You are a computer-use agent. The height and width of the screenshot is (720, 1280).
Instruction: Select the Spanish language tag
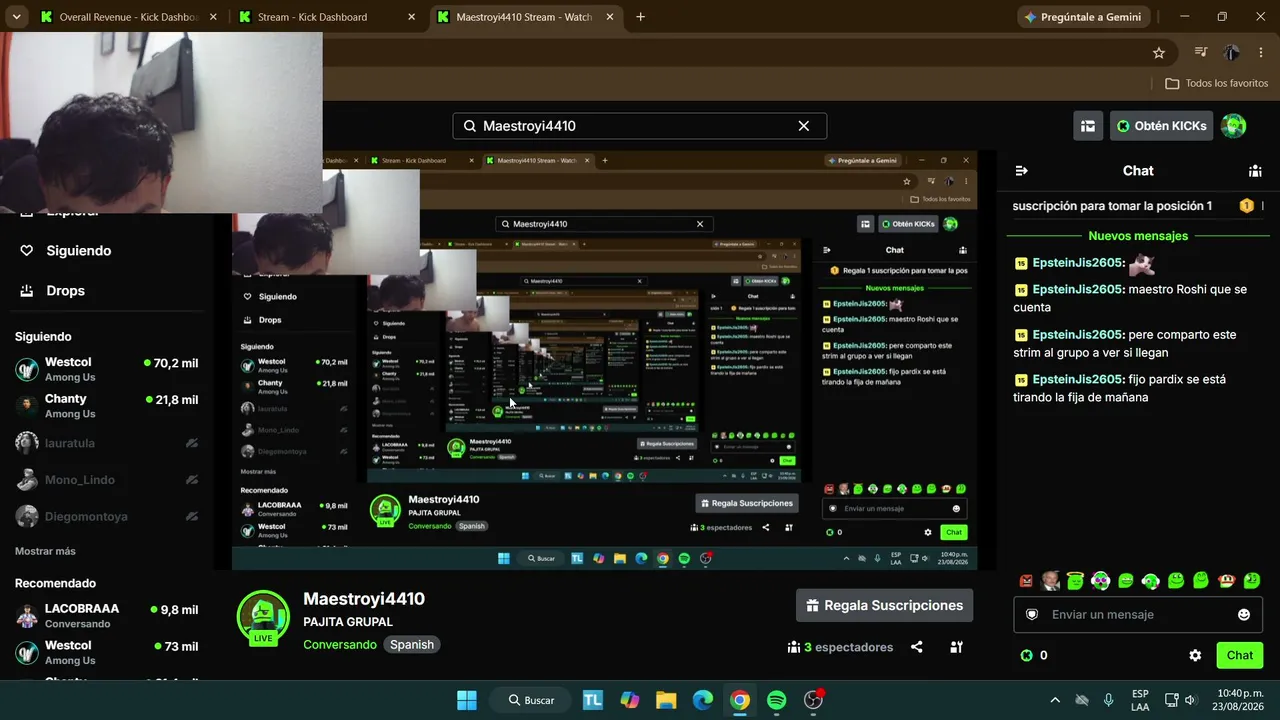(412, 645)
